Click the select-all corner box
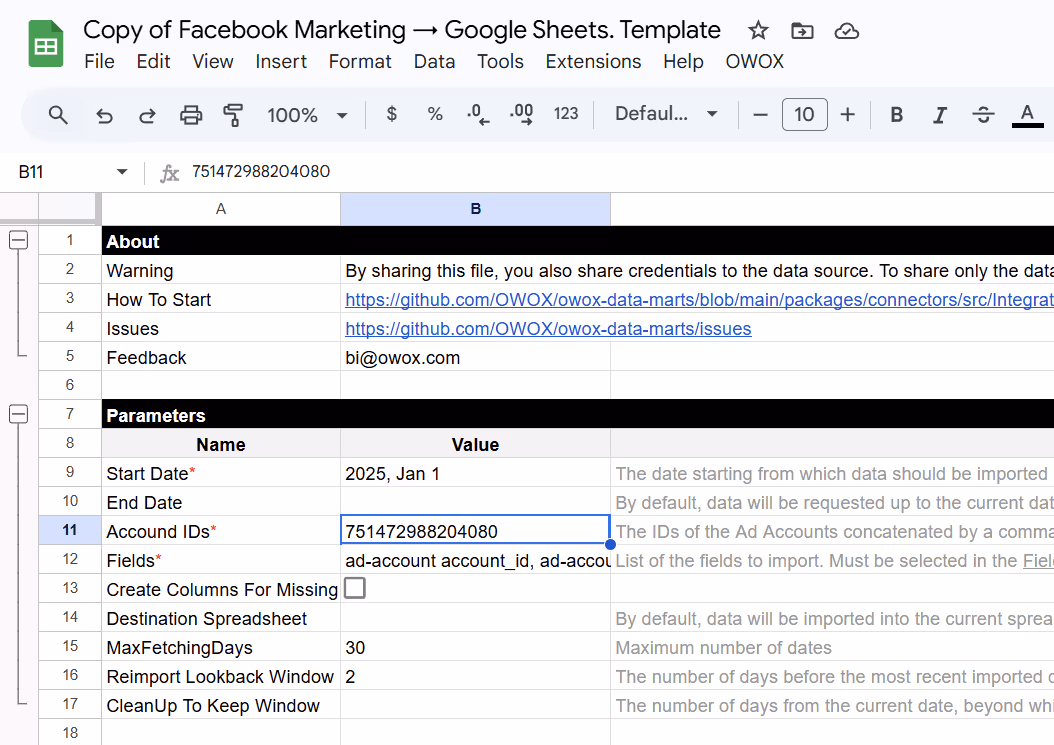 pos(70,208)
